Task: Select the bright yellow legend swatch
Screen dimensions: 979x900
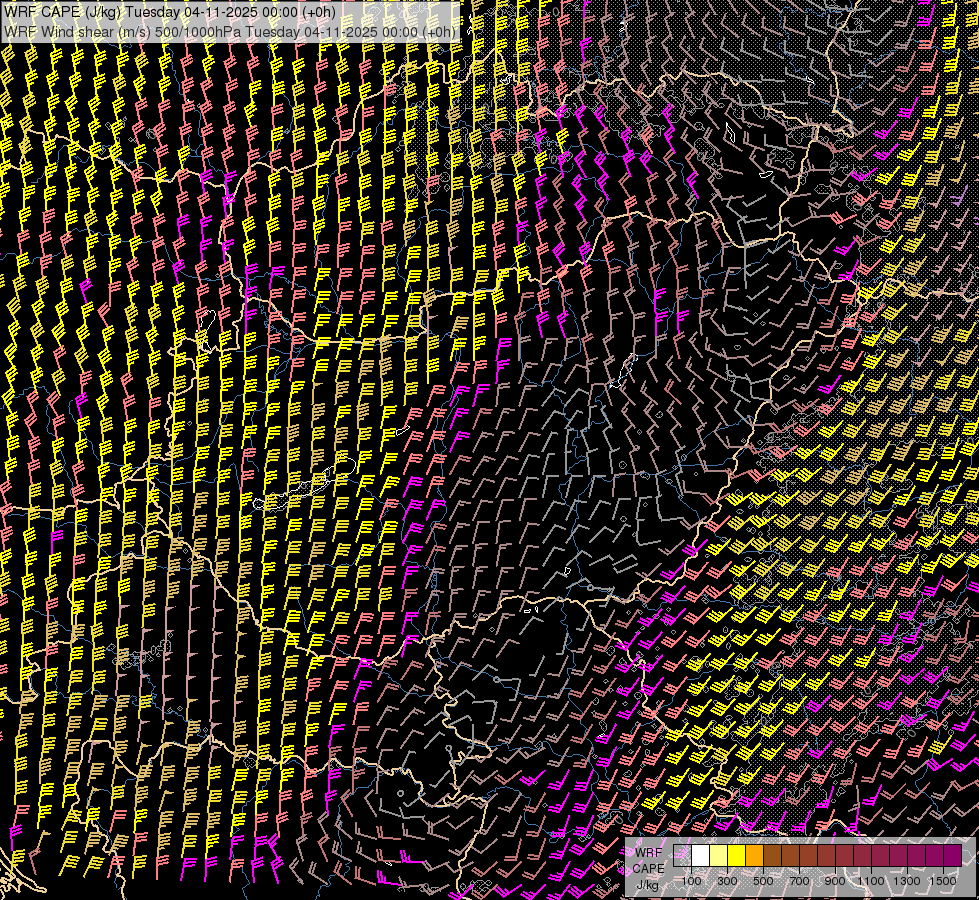Action: pos(737,855)
